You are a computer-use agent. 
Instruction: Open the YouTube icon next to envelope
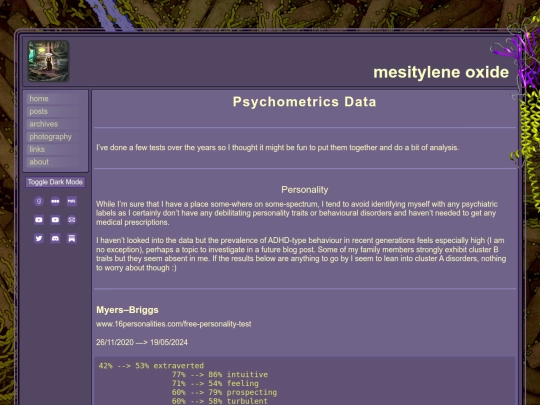tap(55, 220)
